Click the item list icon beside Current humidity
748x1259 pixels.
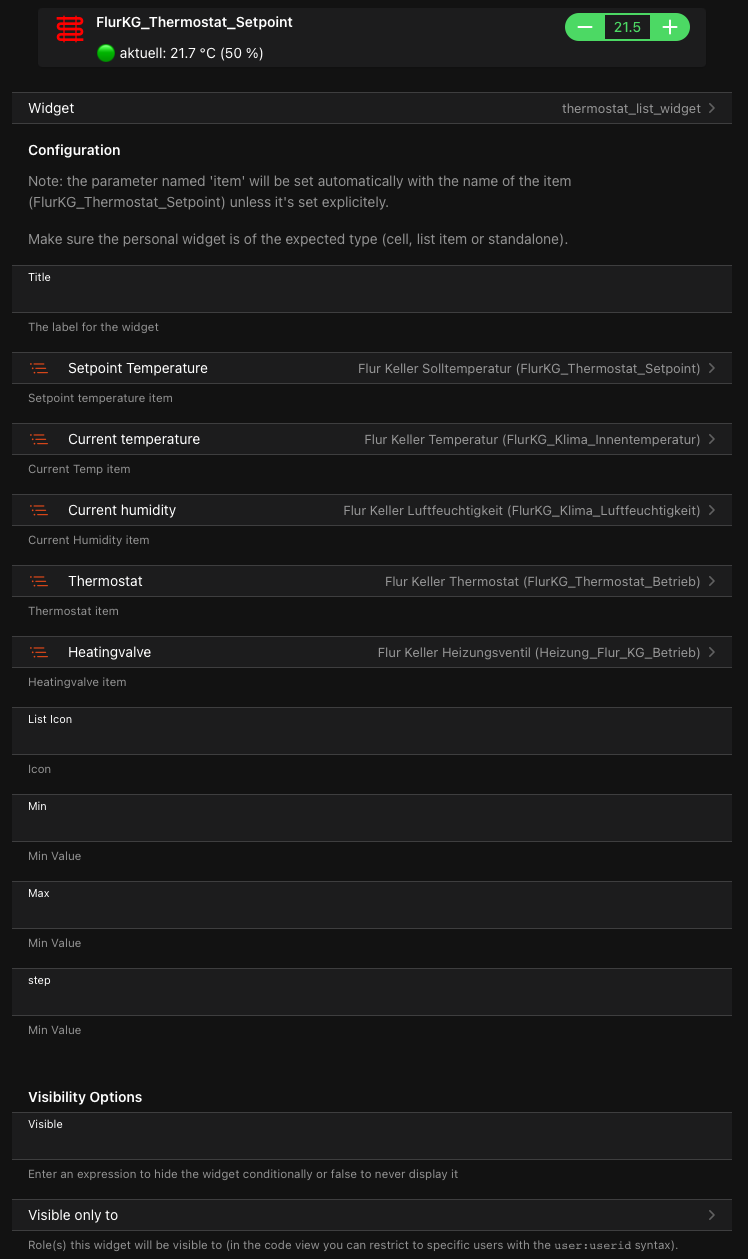pyautogui.click(x=39, y=510)
